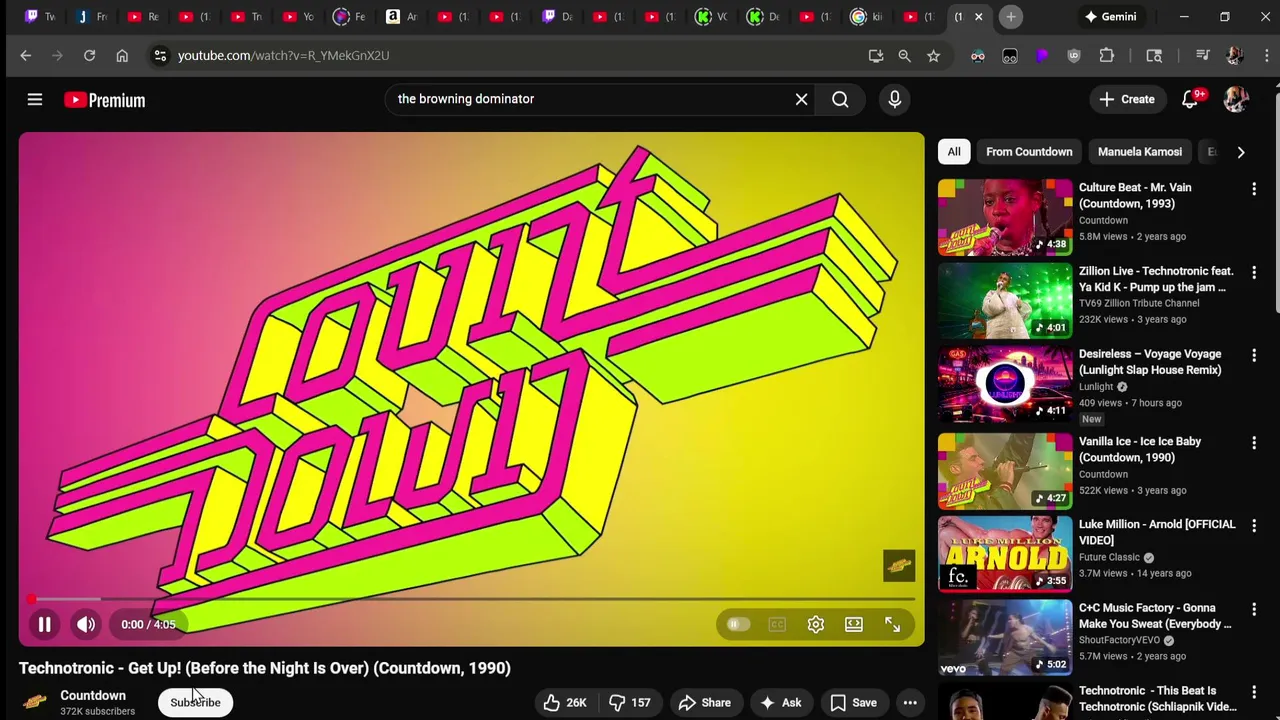
Task: Select the All filter chip
Action: [x=954, y=152]
